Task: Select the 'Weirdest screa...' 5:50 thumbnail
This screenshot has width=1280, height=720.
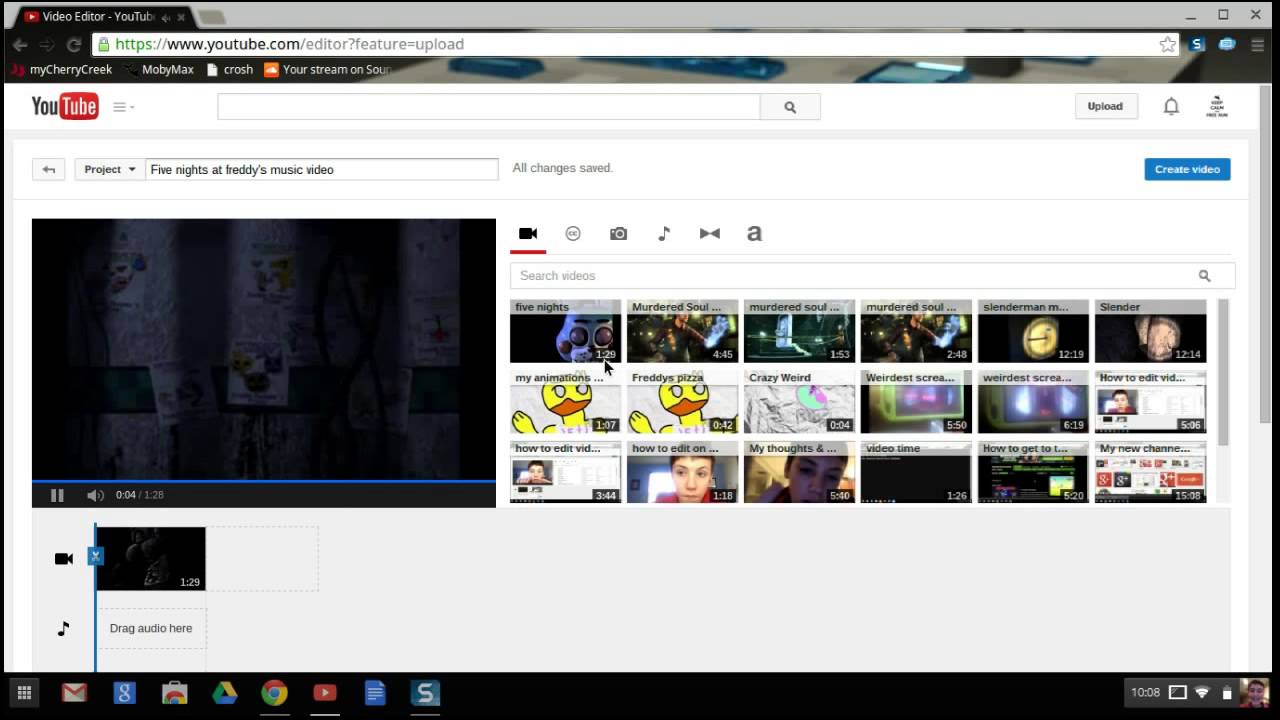Action: tap(916, 402)
